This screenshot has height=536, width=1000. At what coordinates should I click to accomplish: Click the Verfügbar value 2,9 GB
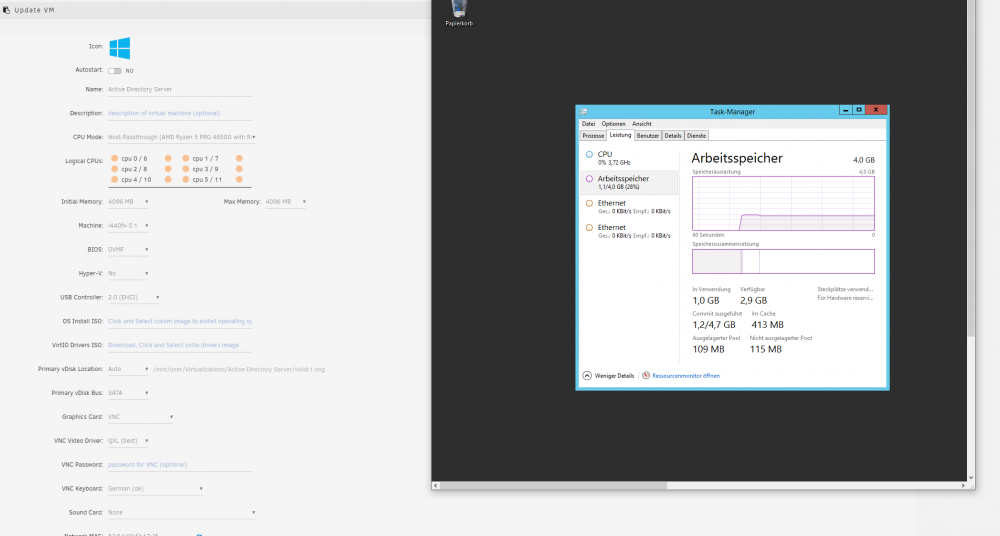click(753, 301)
